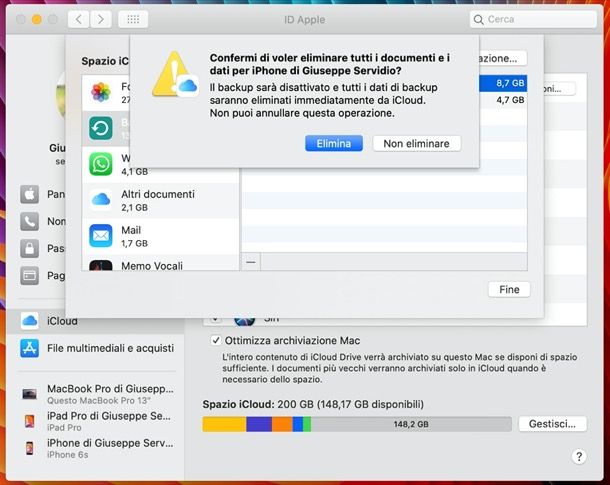The width and height of the screenshot is (610, 485).
Task: Click the Spazio iCloud 200 GB label
Action: tap(313, 404)
